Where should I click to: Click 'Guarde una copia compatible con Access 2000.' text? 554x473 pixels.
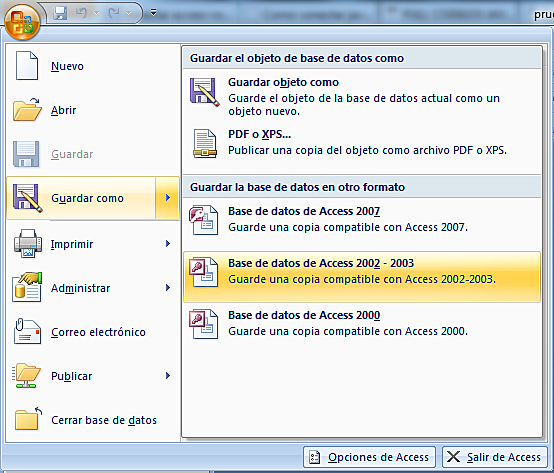[348, 331]
